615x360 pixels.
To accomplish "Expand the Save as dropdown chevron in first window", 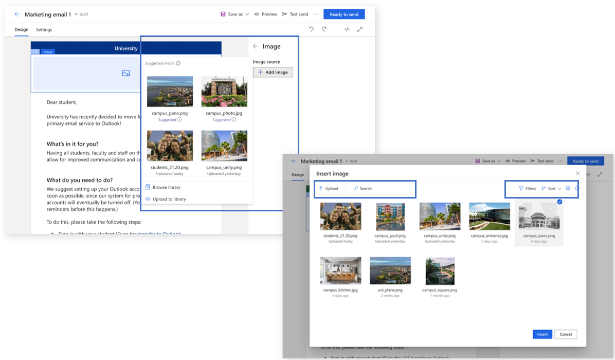I will (x=247, y=14).
